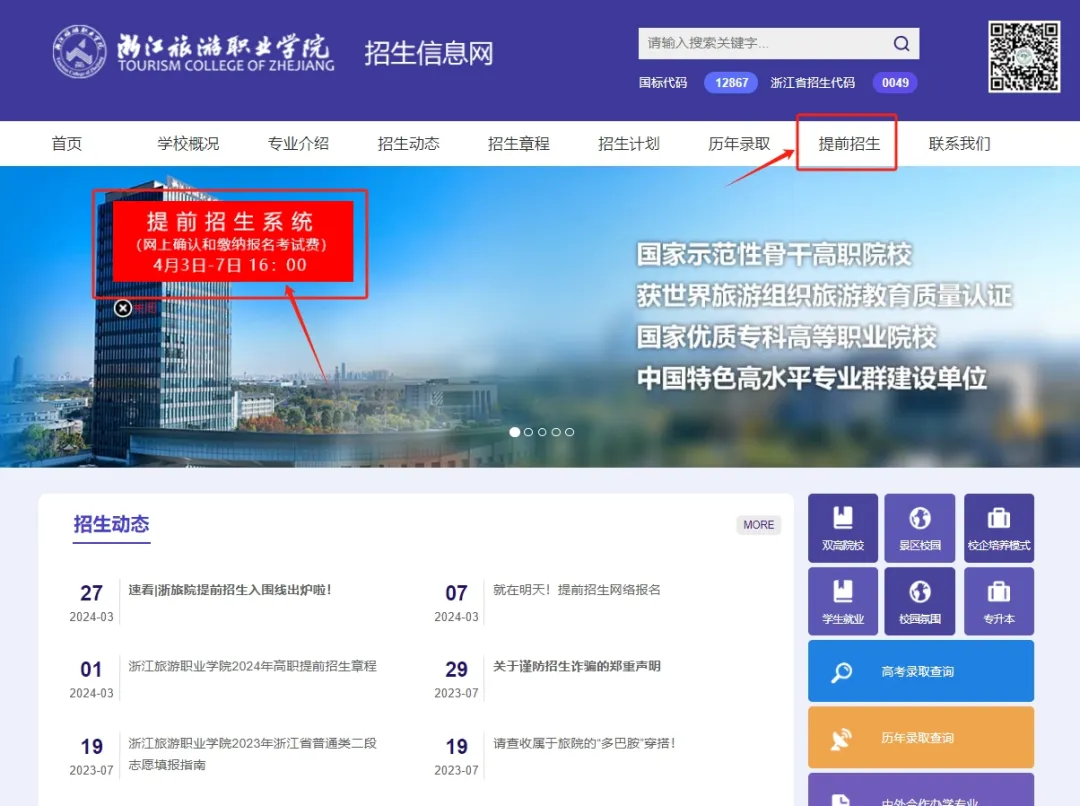The width and height of the screenshot is (1080, 806).
Task: Open the 双高院校 icon tile
Action: pyautogui.click(x=842, y=527)
